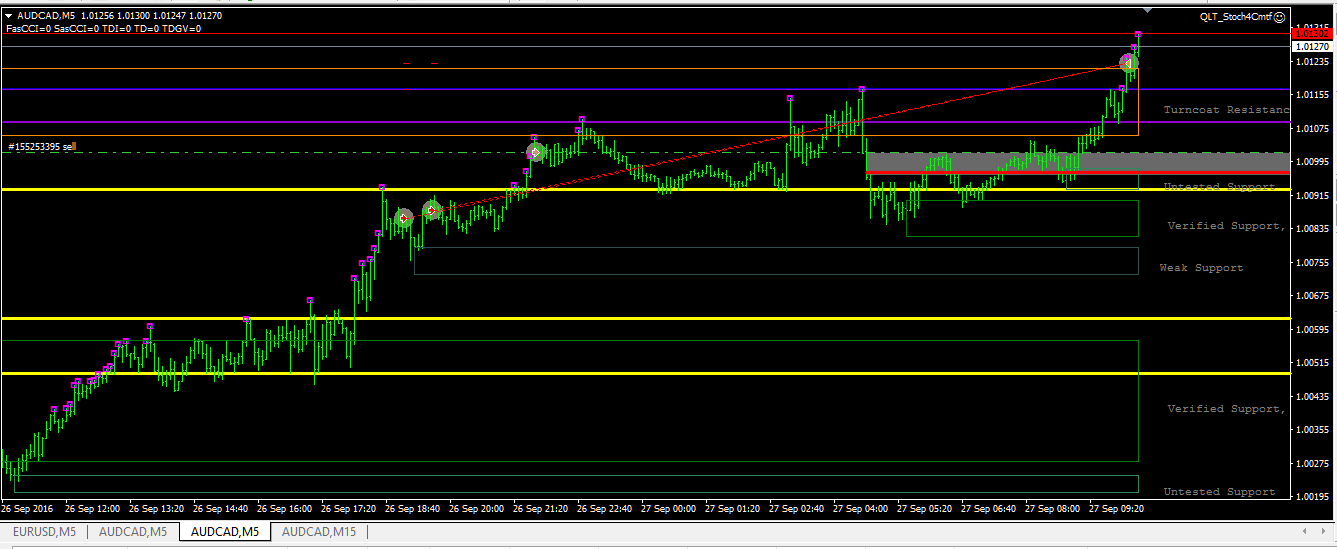Click the upper Untested Support label near 1.00915
Image resolution: width=1337 pixels, height=549 pixels.
(1219, 188)
